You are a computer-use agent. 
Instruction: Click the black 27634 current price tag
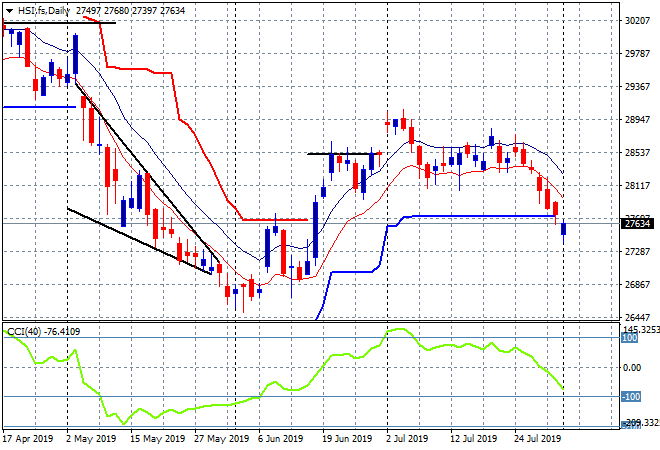coord(637,224)
